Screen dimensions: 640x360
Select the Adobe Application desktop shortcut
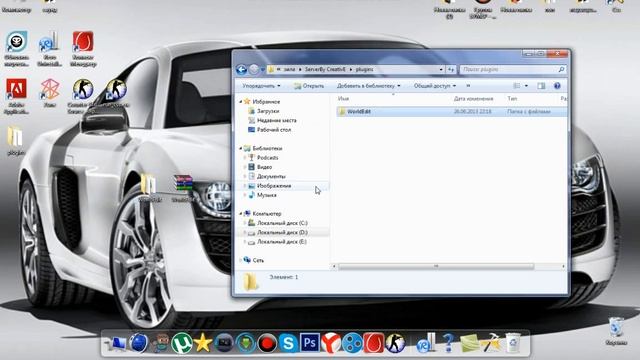coord(16,96)
